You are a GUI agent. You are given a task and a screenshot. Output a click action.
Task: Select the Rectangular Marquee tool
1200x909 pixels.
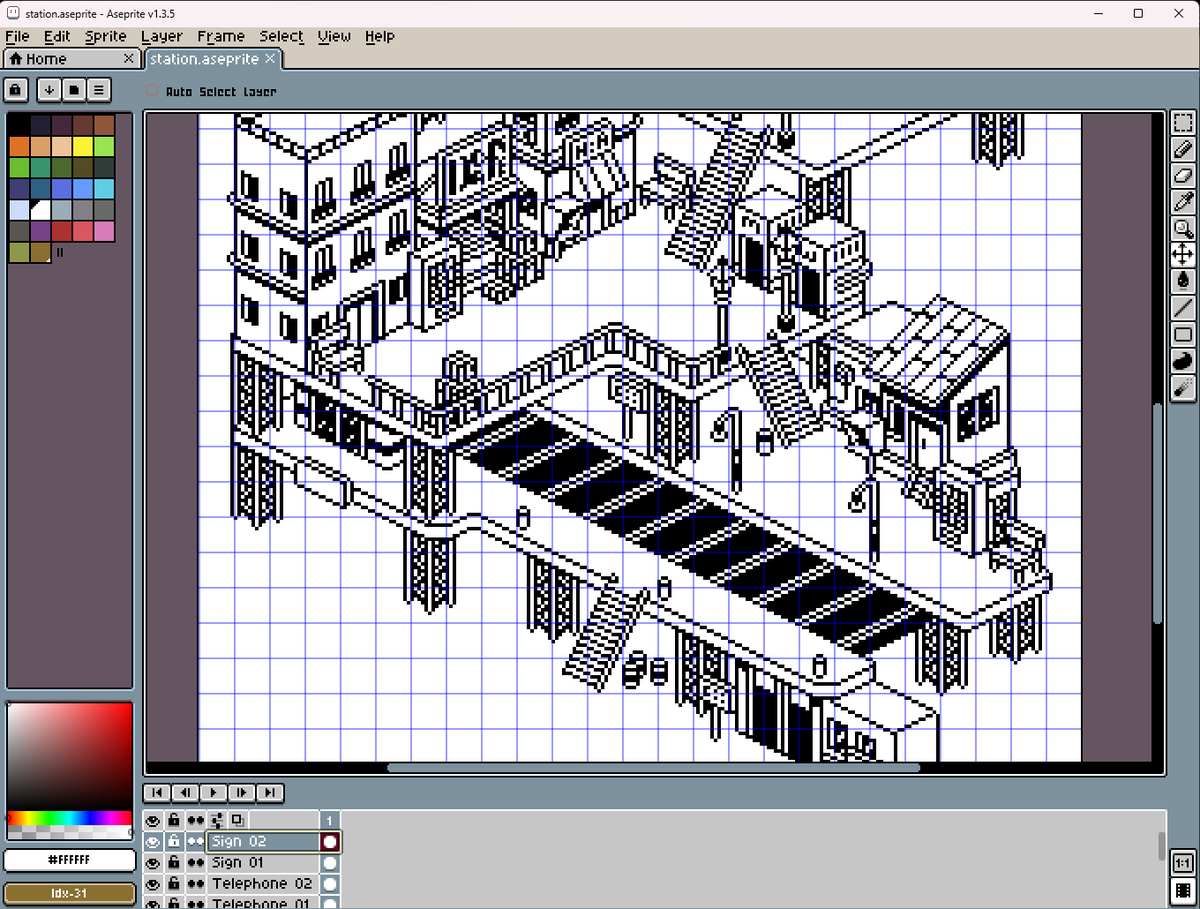tap(1183, 124)
